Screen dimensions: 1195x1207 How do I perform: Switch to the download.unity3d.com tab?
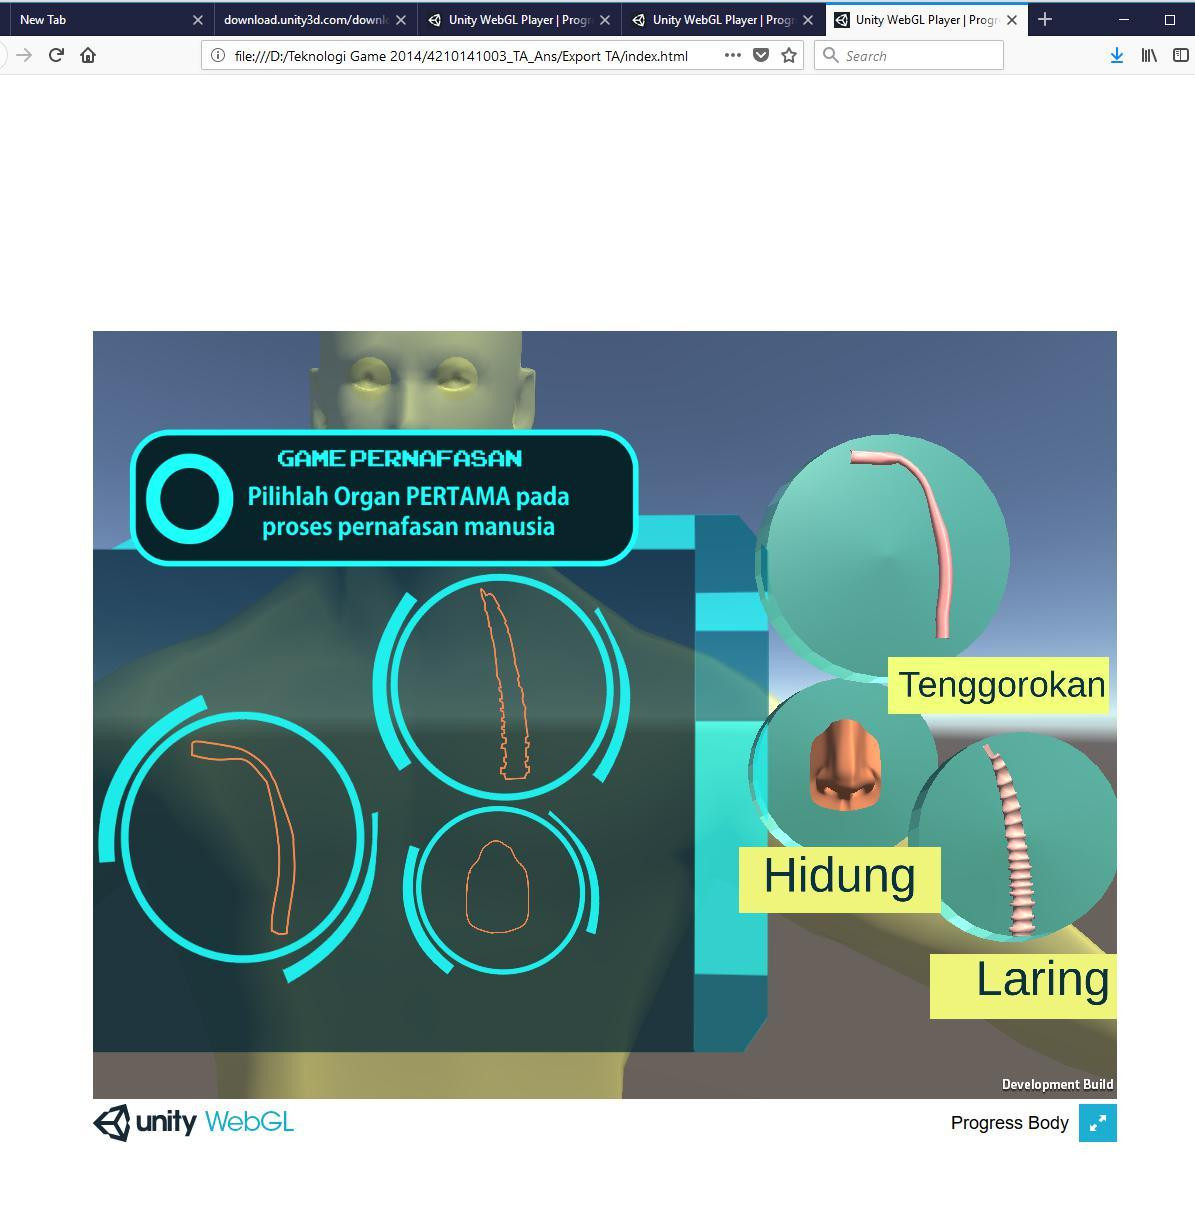300,19
